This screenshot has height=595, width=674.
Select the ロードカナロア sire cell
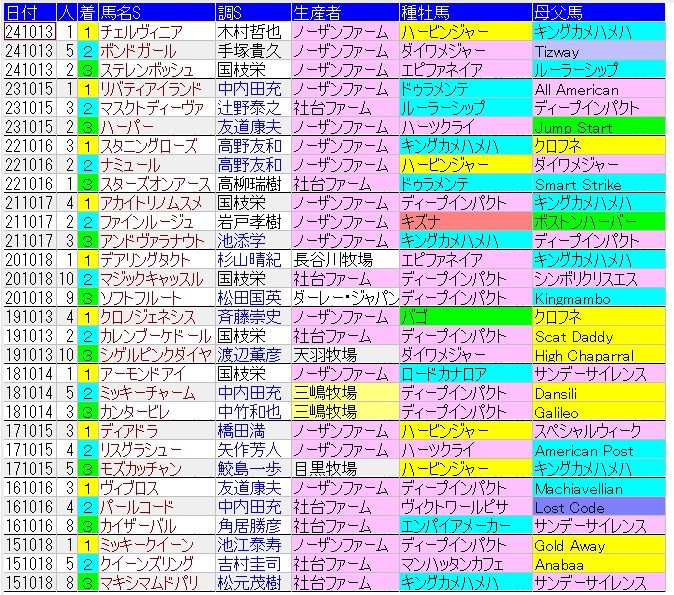pyautogui.click(x=446, y=374)
